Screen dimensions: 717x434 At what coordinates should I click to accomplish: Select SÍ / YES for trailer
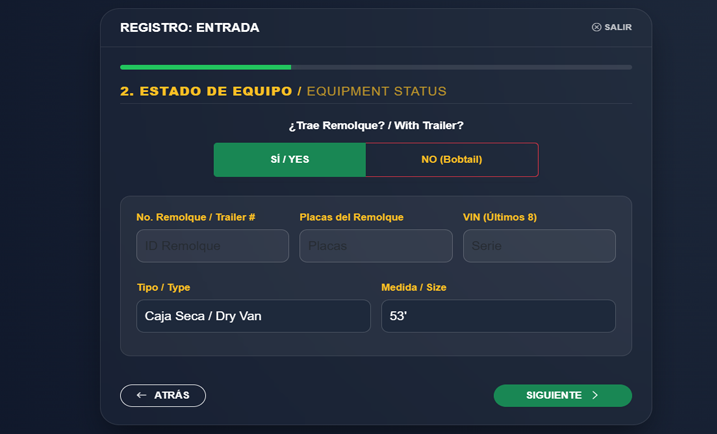290,160
